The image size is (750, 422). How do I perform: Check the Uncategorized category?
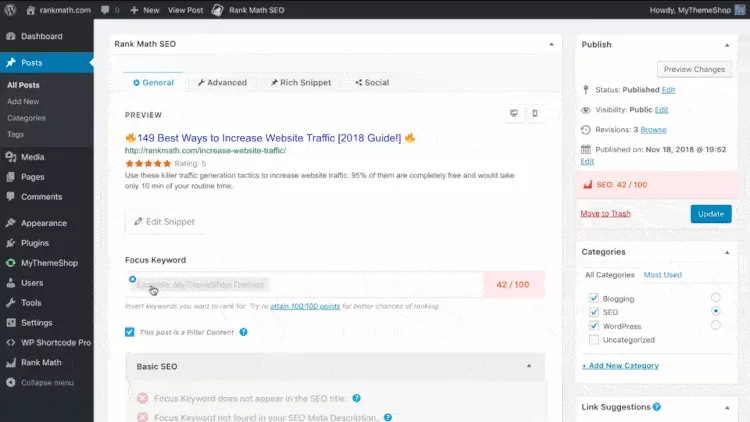594,340
